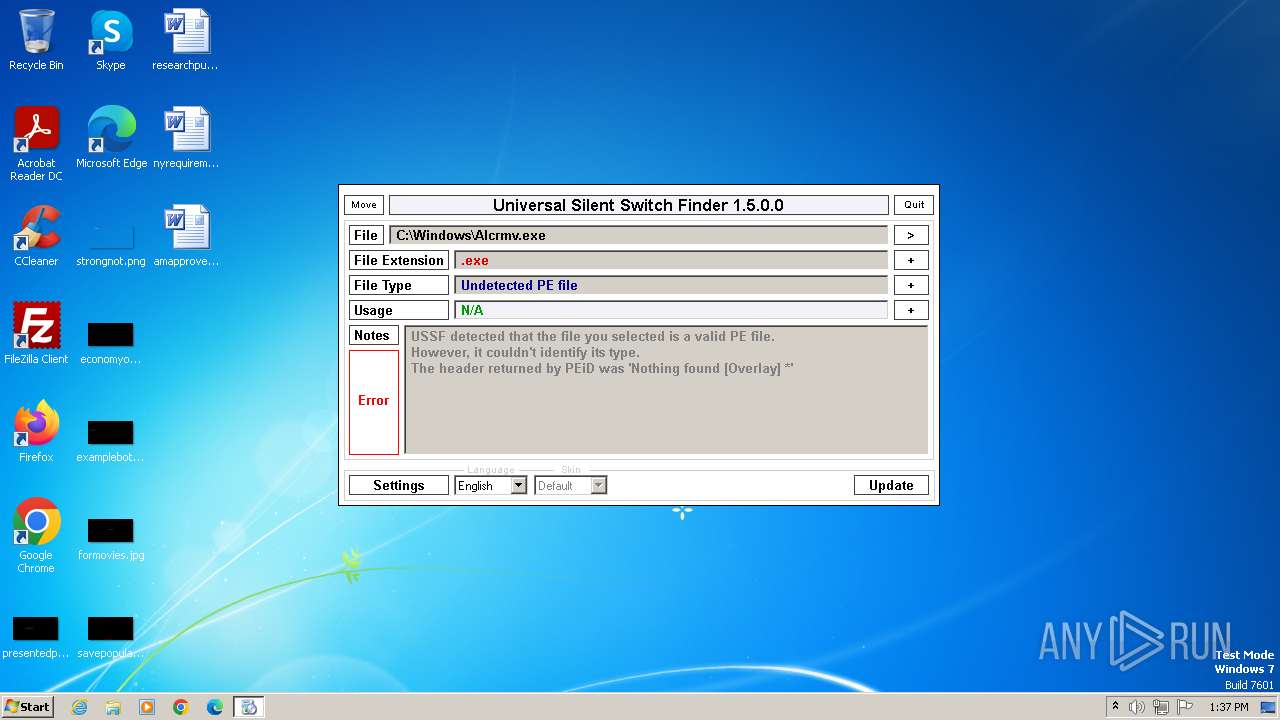Click the '+' button beside File Type

911,285
